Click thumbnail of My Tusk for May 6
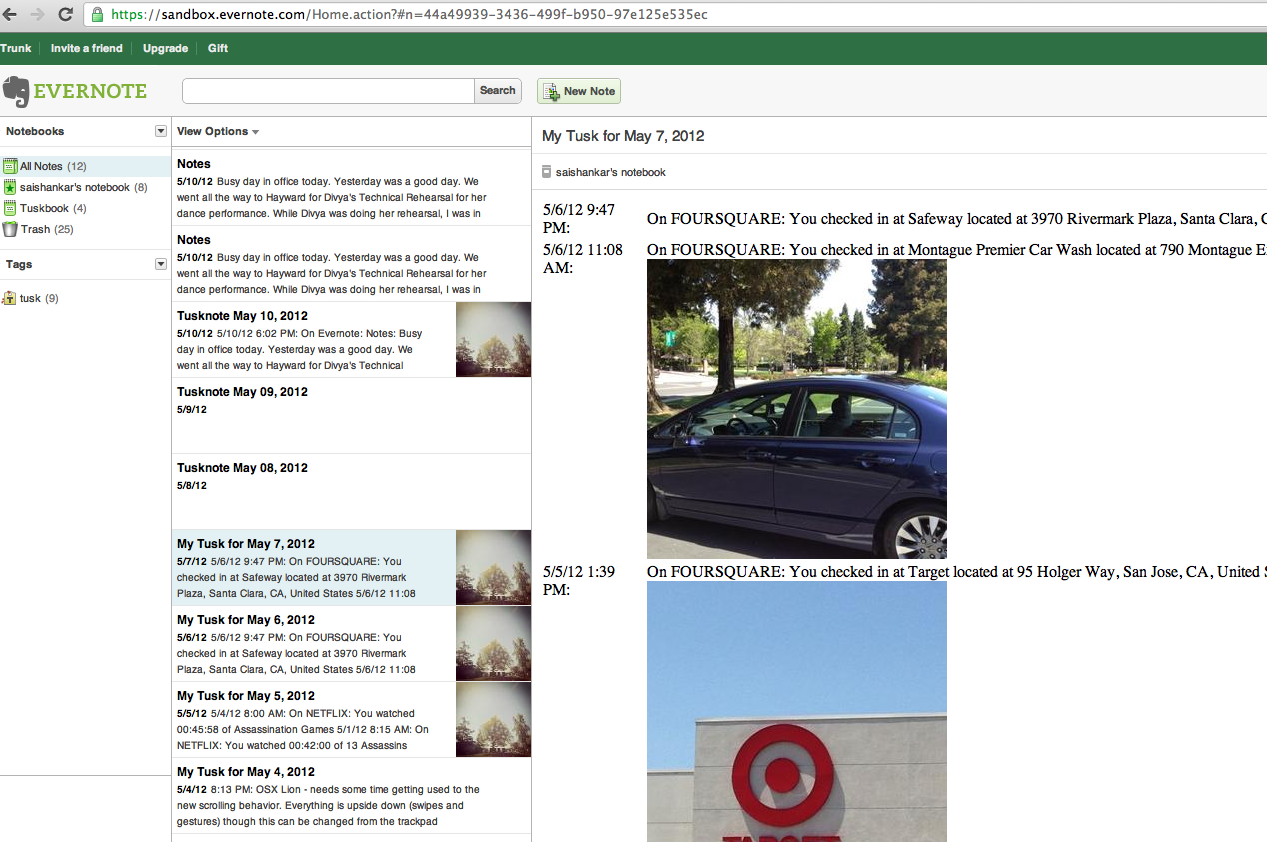The height and width of the screenshot is (842, 1267). (493, 644)
